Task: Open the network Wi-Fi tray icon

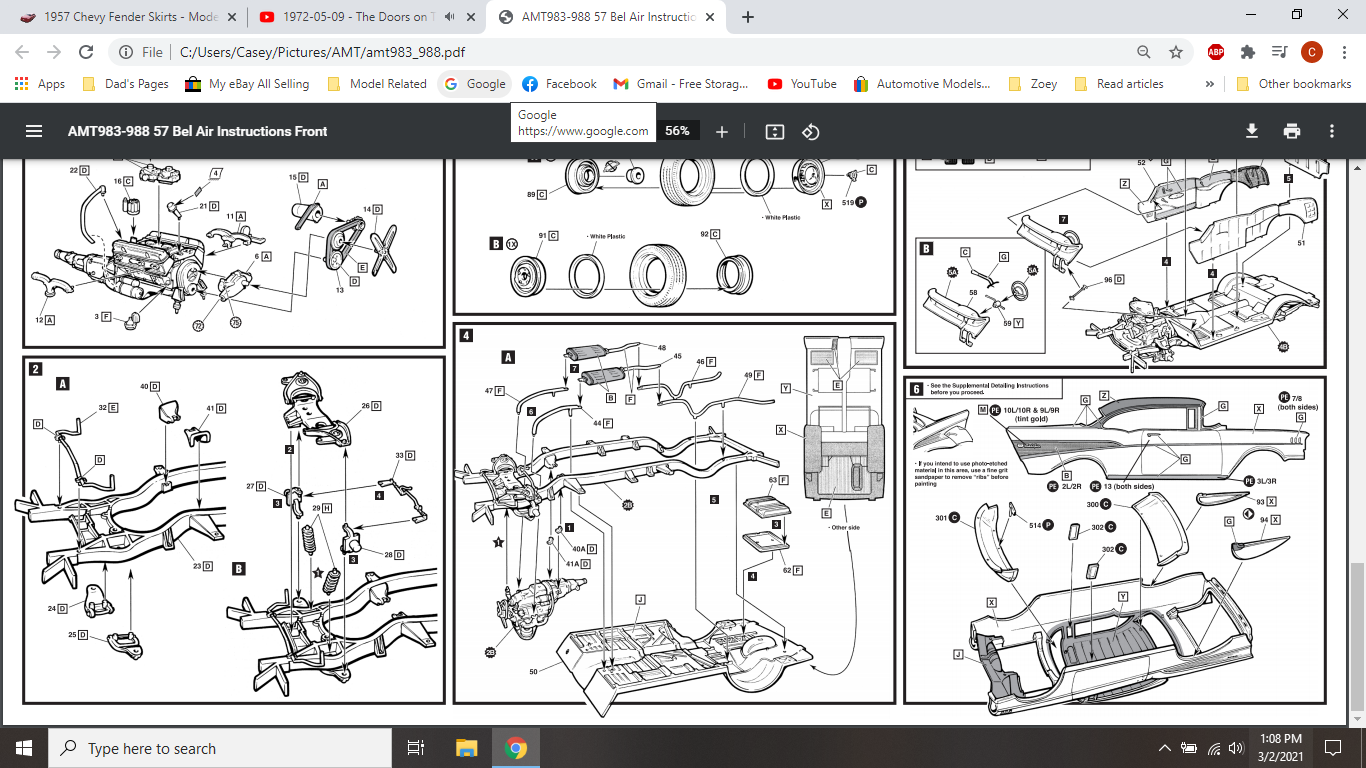Action: [x=1213, y=748]
